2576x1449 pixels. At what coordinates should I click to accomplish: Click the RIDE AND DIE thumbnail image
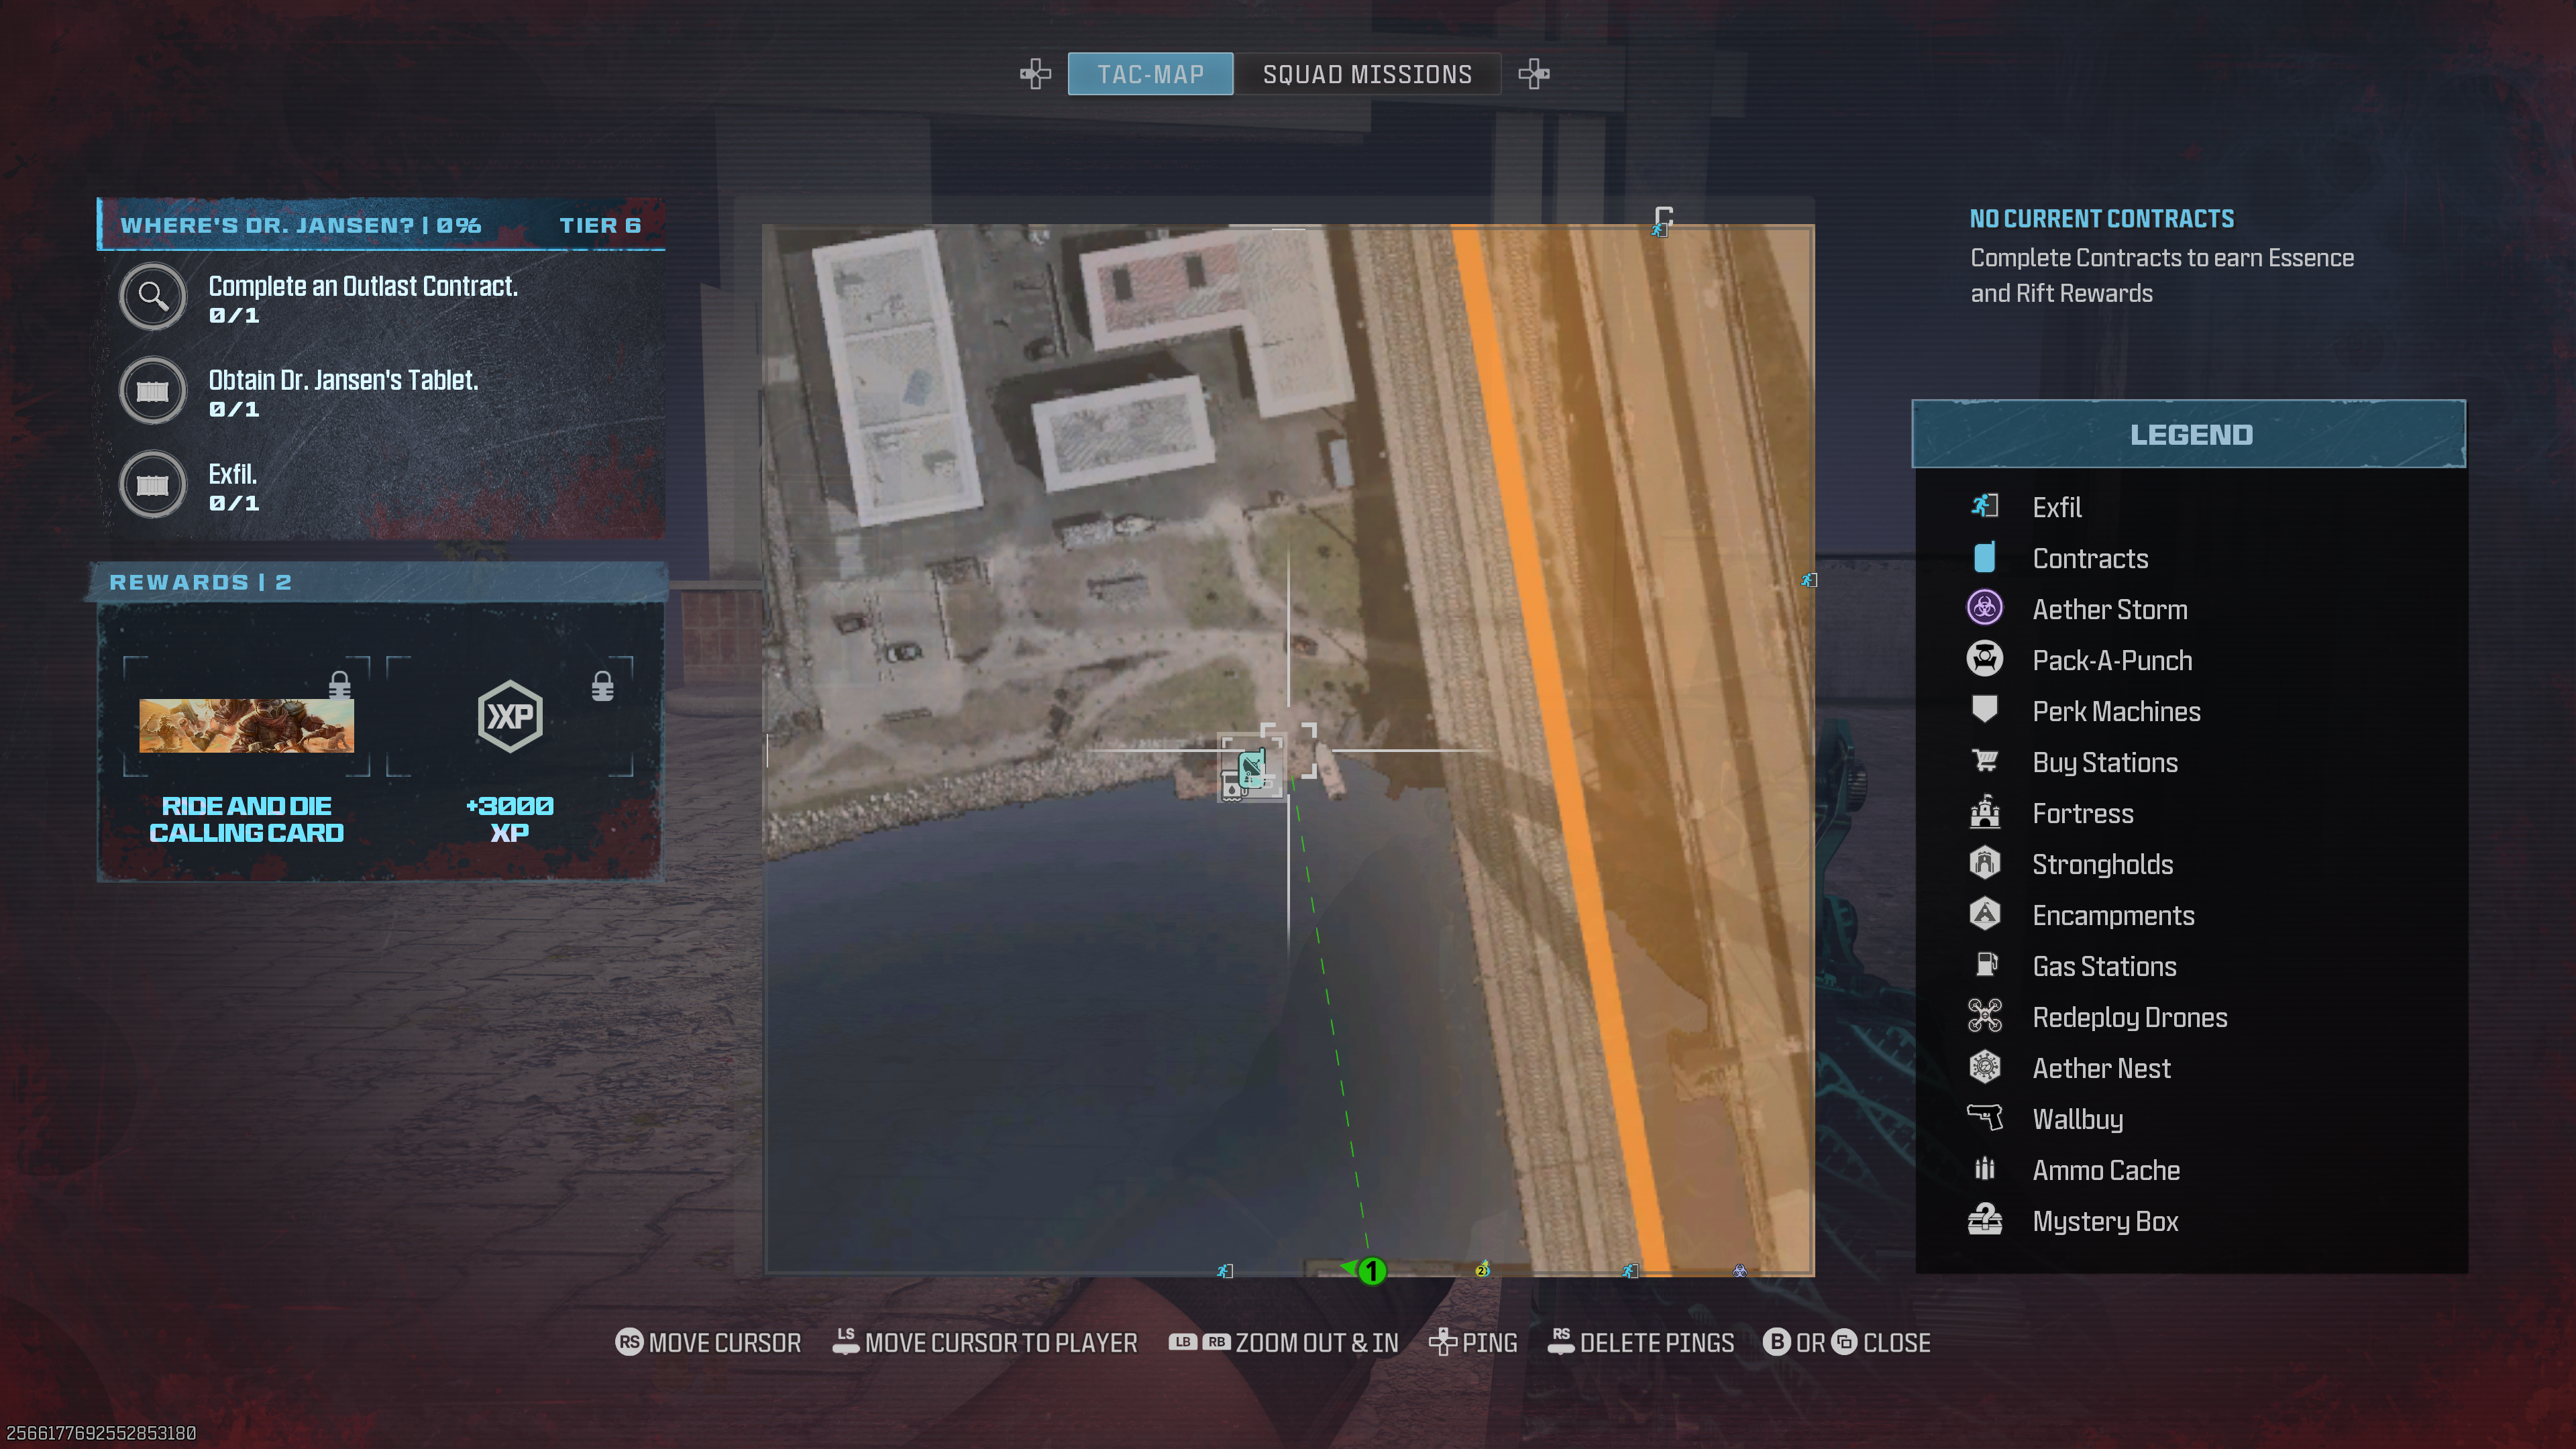point(248,722)
